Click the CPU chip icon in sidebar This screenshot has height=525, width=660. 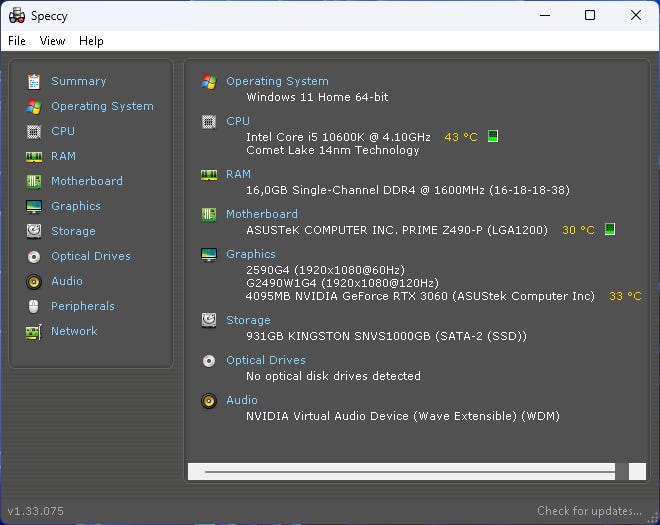tap(34, 132)
